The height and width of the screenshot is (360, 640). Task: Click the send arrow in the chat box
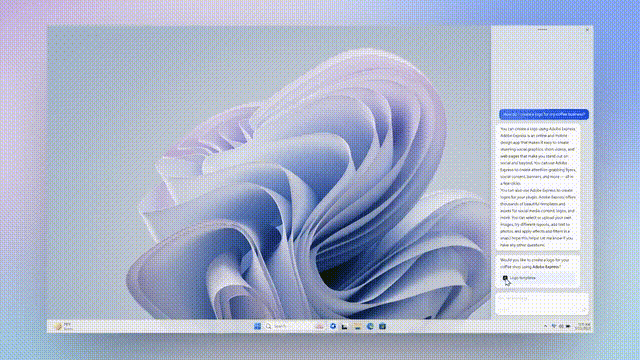pyautogui.click(x=583, y=310)
